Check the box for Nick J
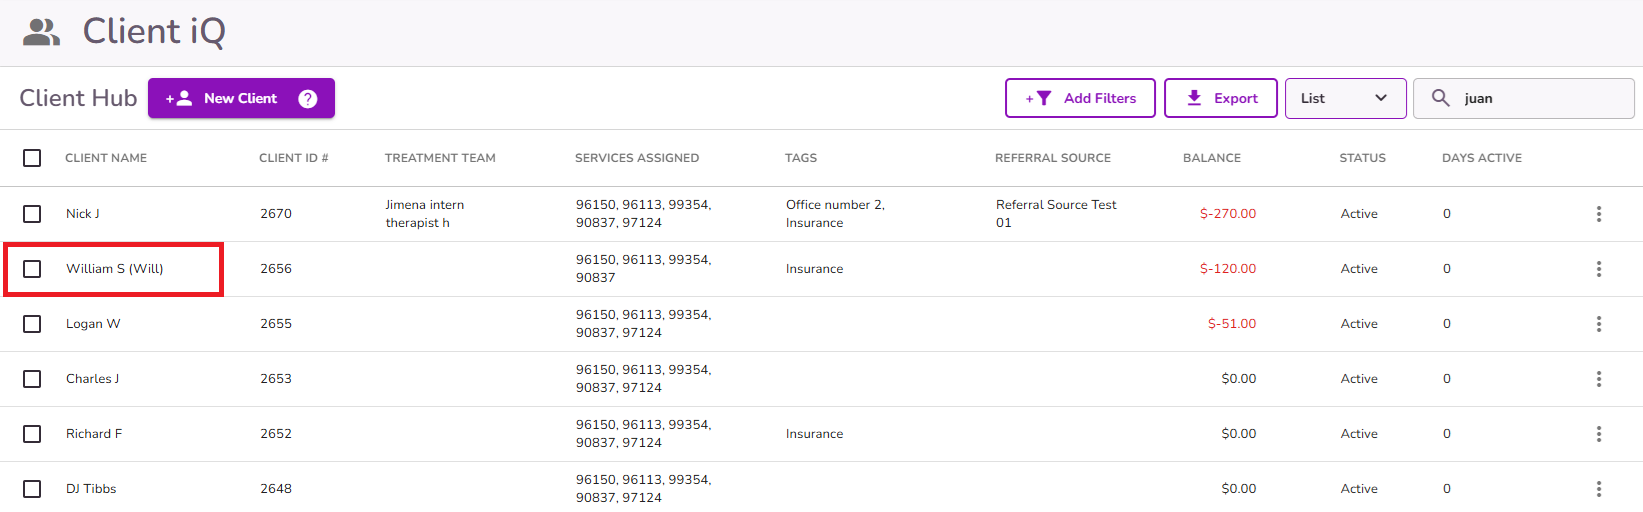This screenshot has height=512, width=1643. point(32,214)
